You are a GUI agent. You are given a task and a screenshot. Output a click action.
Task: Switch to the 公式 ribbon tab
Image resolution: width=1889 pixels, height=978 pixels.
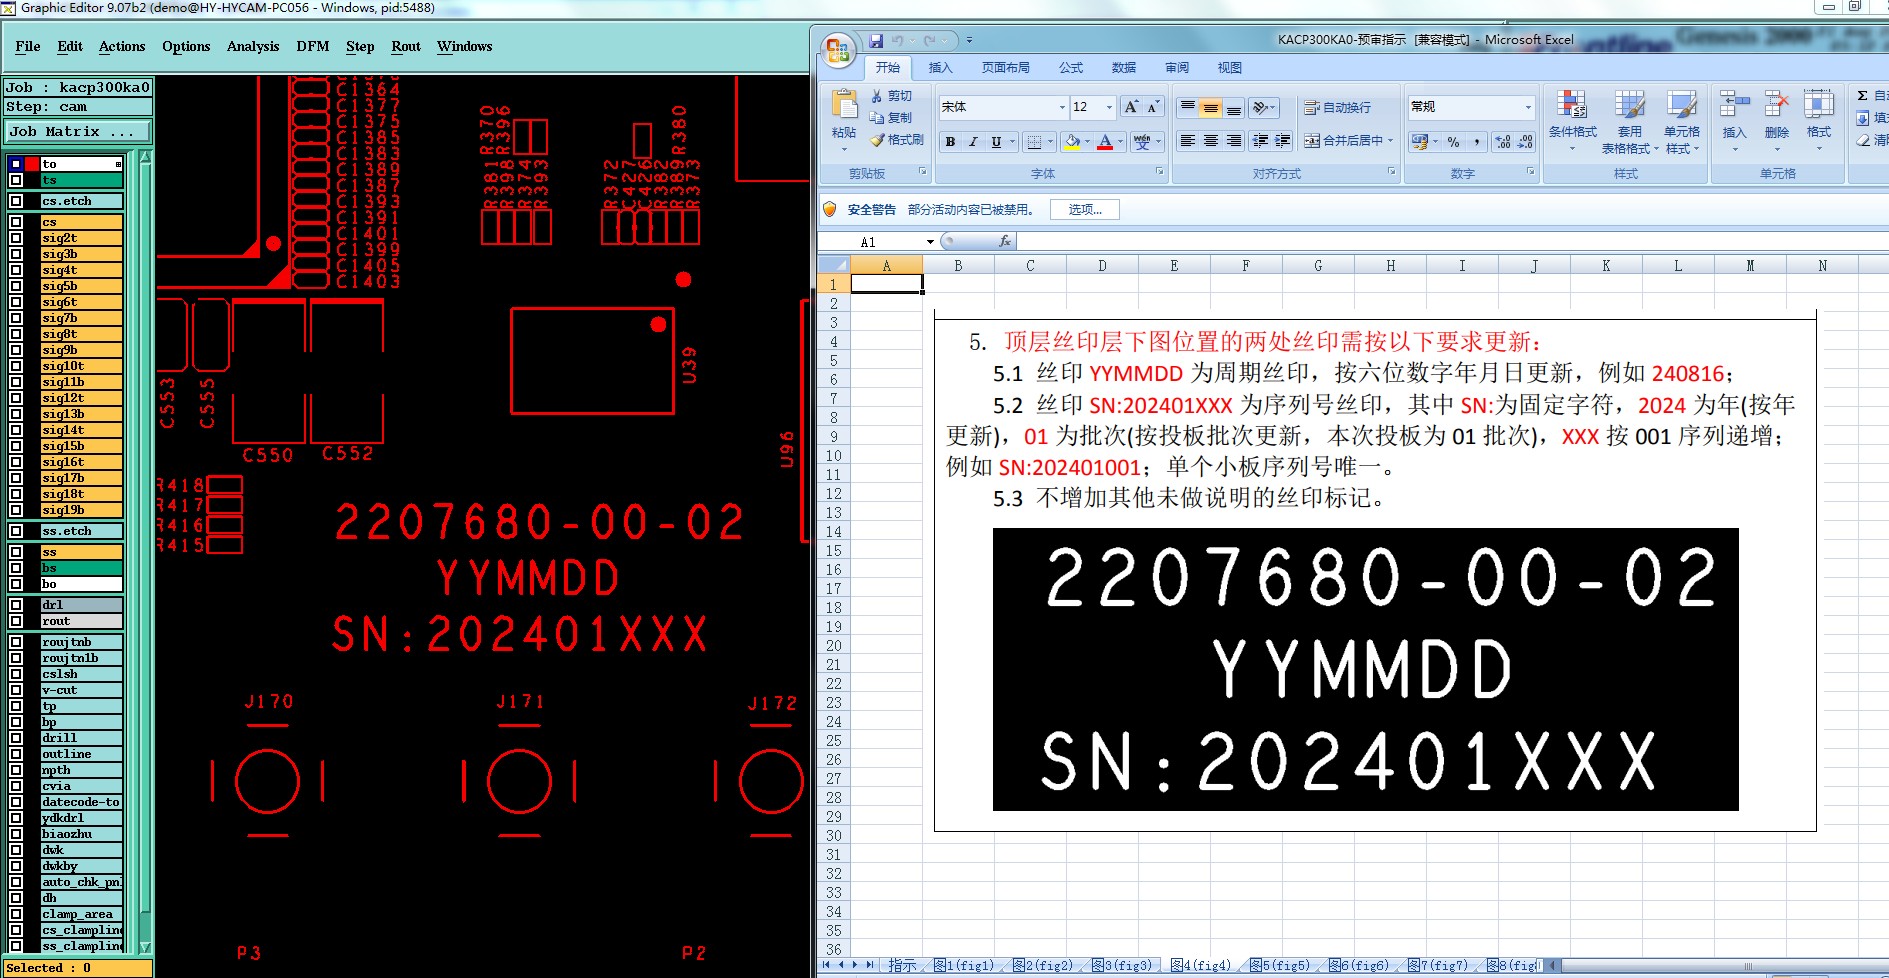(x=1071, y=68)
